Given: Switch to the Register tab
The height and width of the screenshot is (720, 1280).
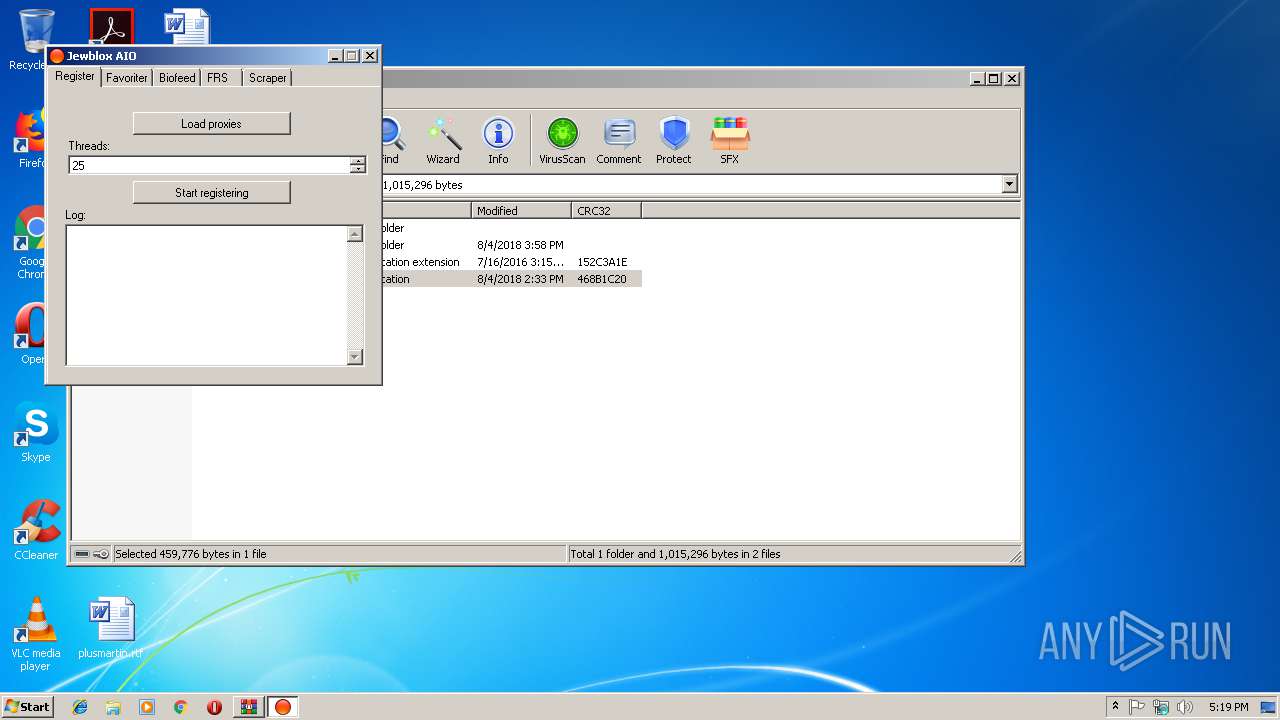Looking at the screenshot, I should pos(75,76).
